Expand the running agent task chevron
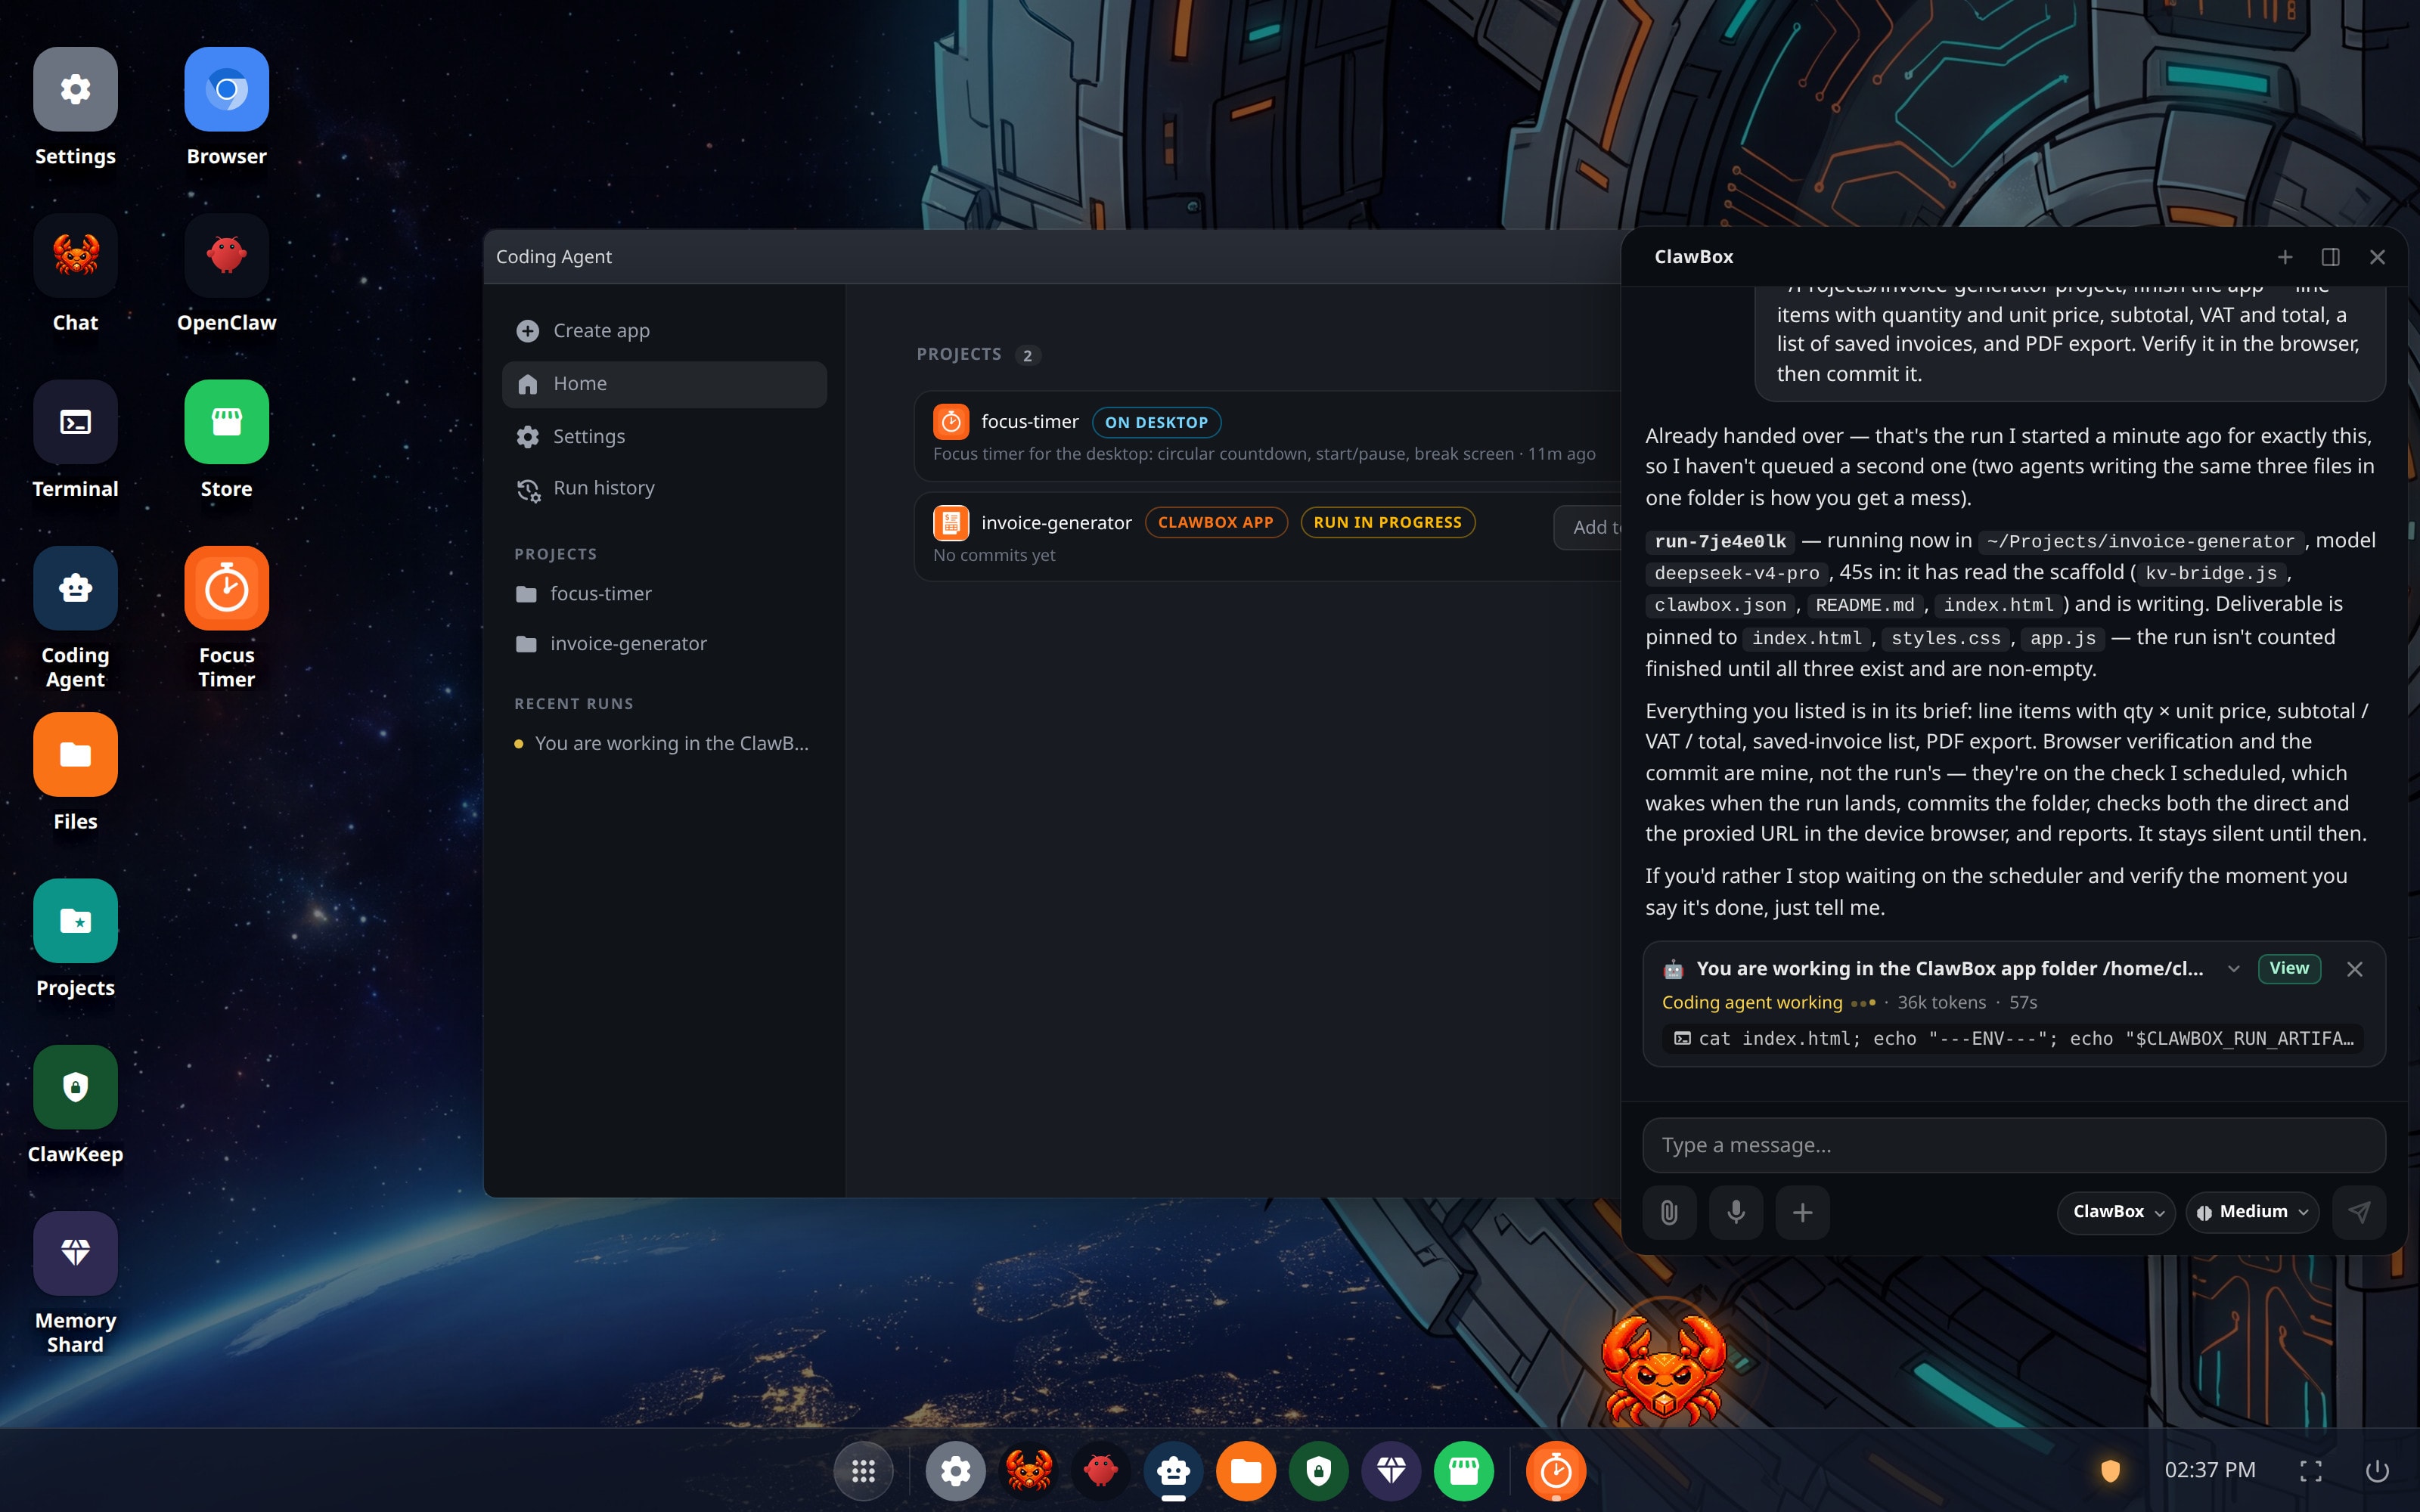The height and width of the screenshot is (1512, 2420). (2234, 969)
